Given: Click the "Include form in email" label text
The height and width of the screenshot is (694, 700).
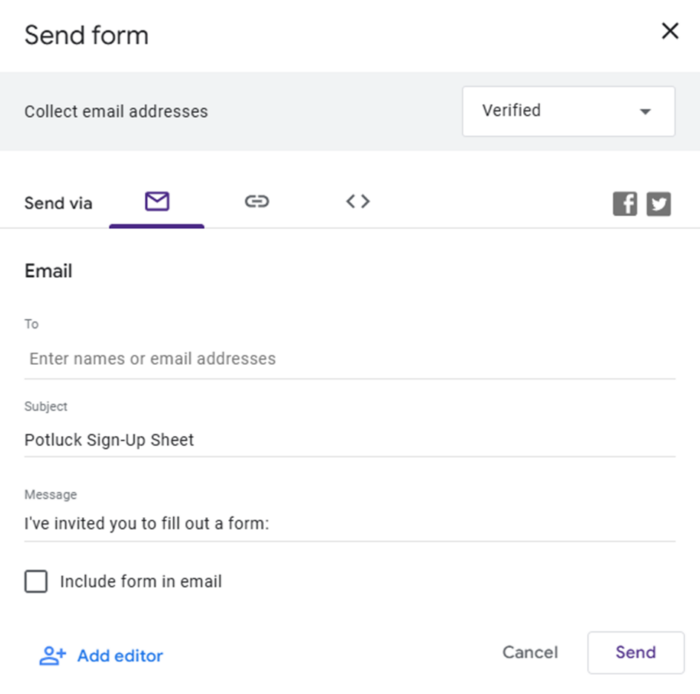Looking at the screenshot, I should tap(141, 582).
